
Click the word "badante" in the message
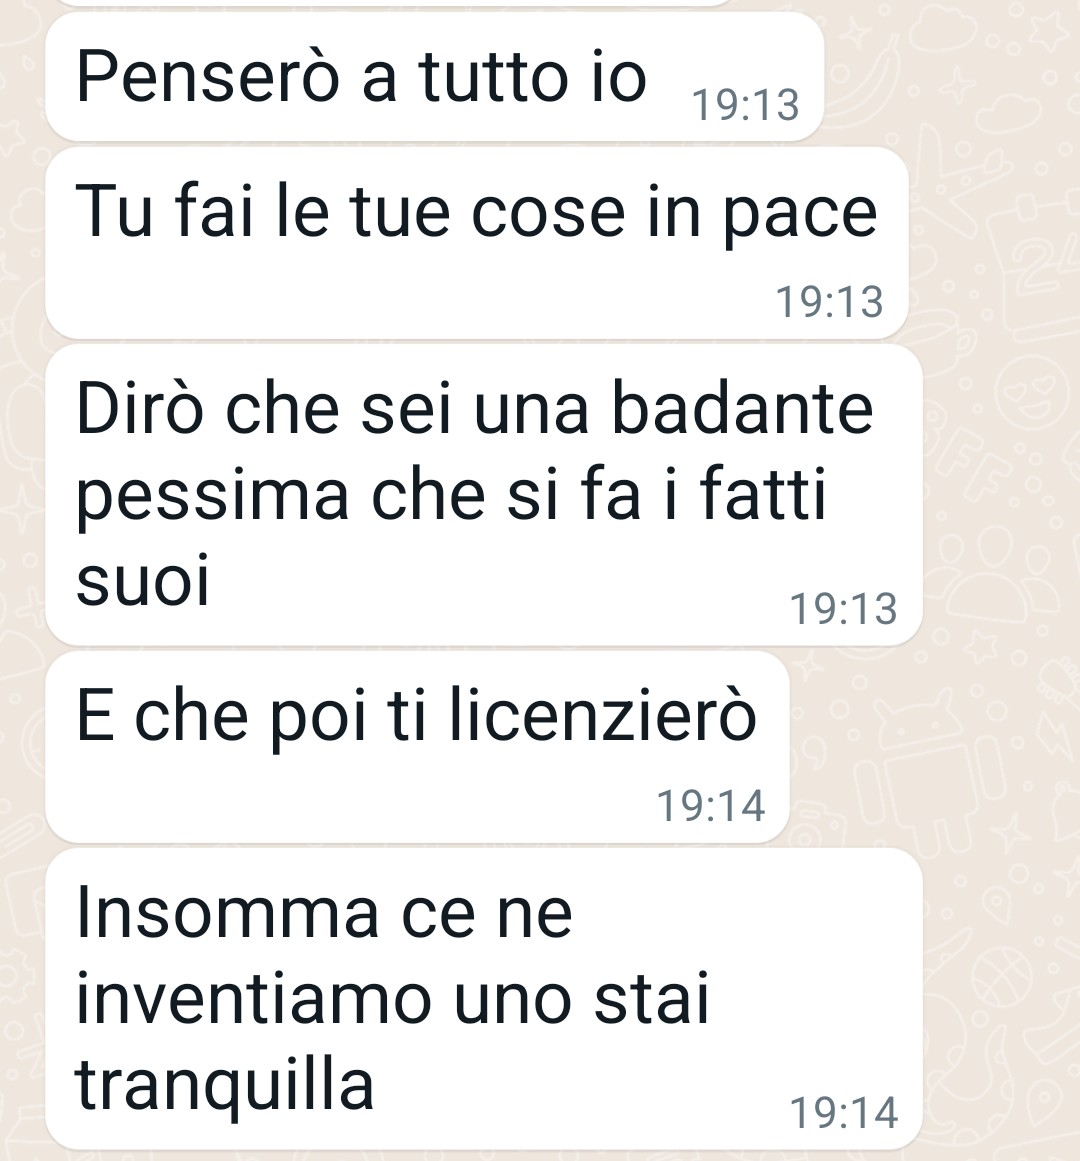click(x=742, y=408)
